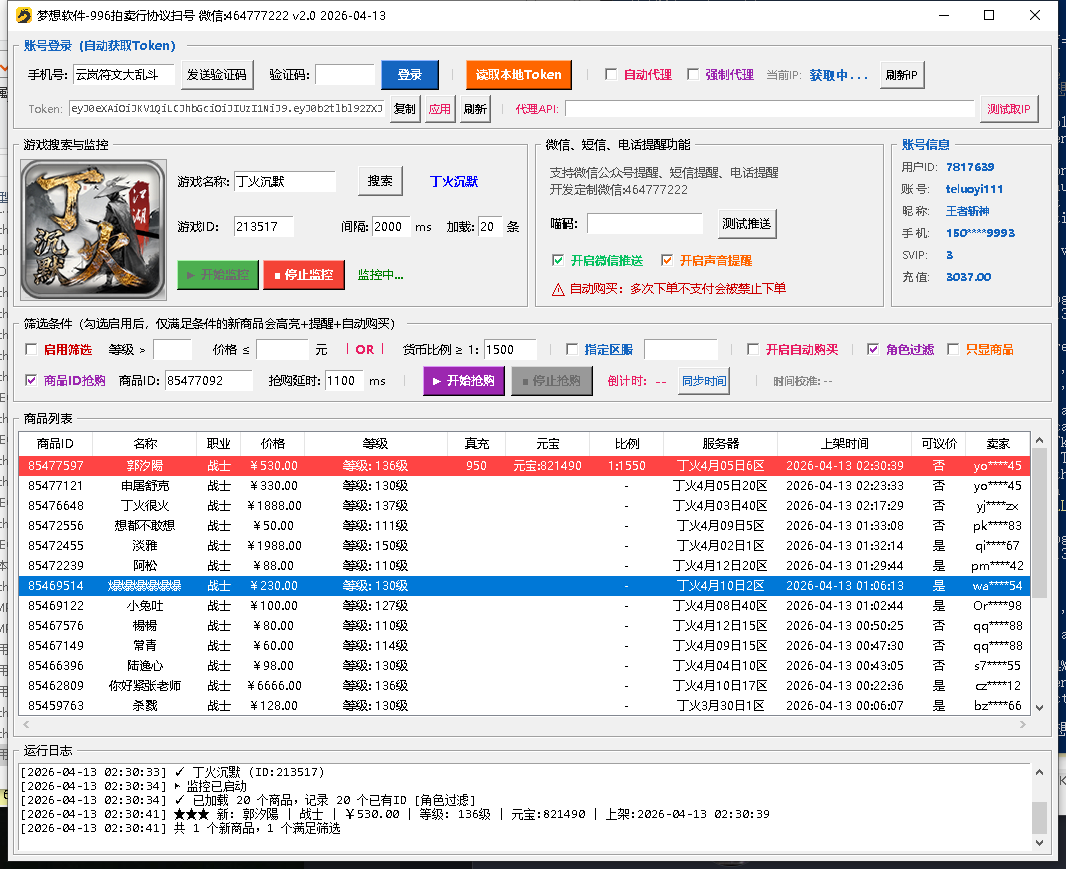This screenshot has width=1066, height=869.
Task: Sort list by 价格 column header
Action: click(x=272, y=443)
